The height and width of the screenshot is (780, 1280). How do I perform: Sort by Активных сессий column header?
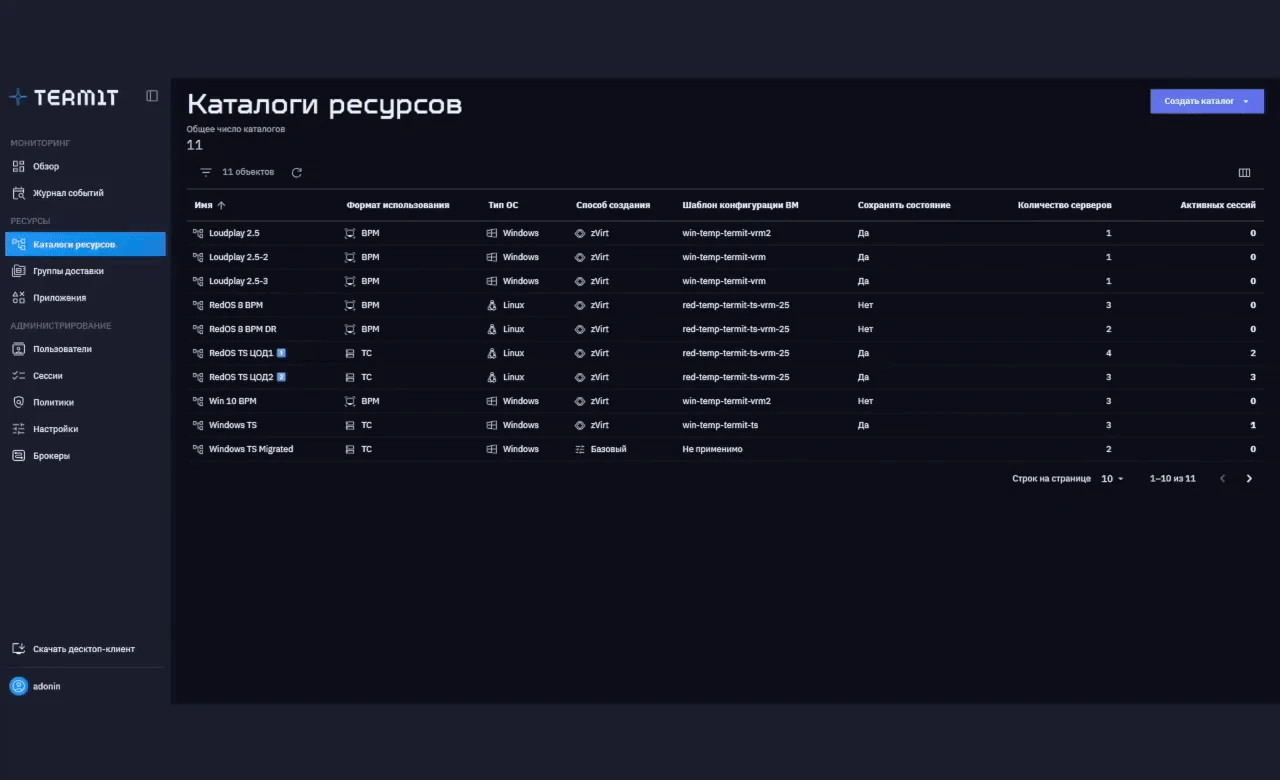pos(1218,205)
